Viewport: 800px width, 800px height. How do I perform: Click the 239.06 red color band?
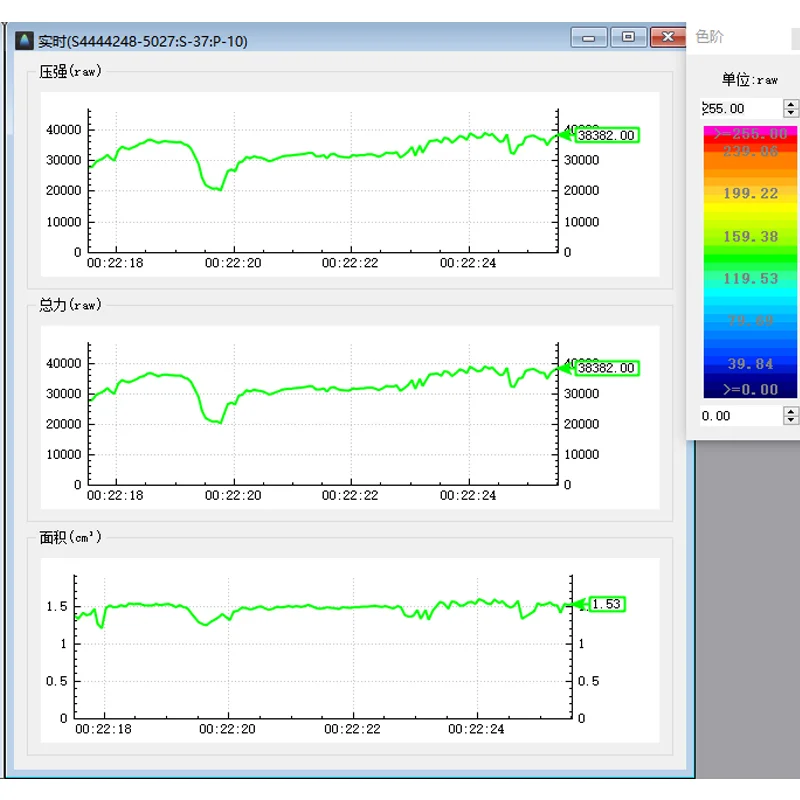point(750,151)
